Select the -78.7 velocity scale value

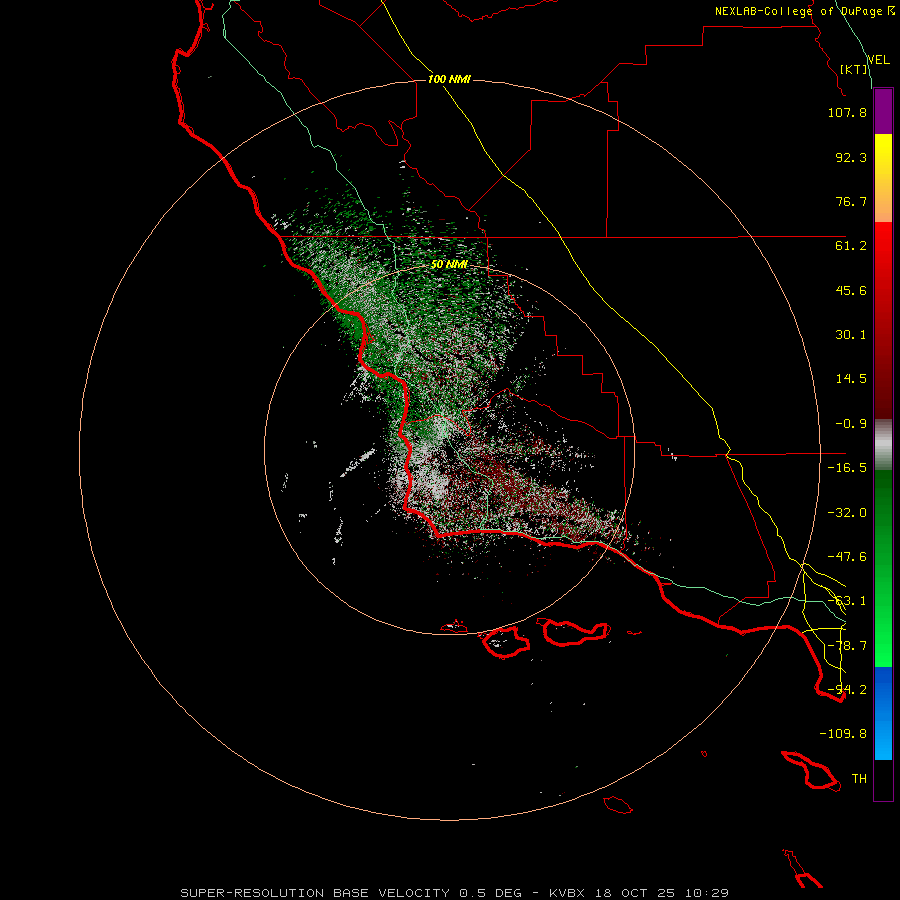(847, 646)
